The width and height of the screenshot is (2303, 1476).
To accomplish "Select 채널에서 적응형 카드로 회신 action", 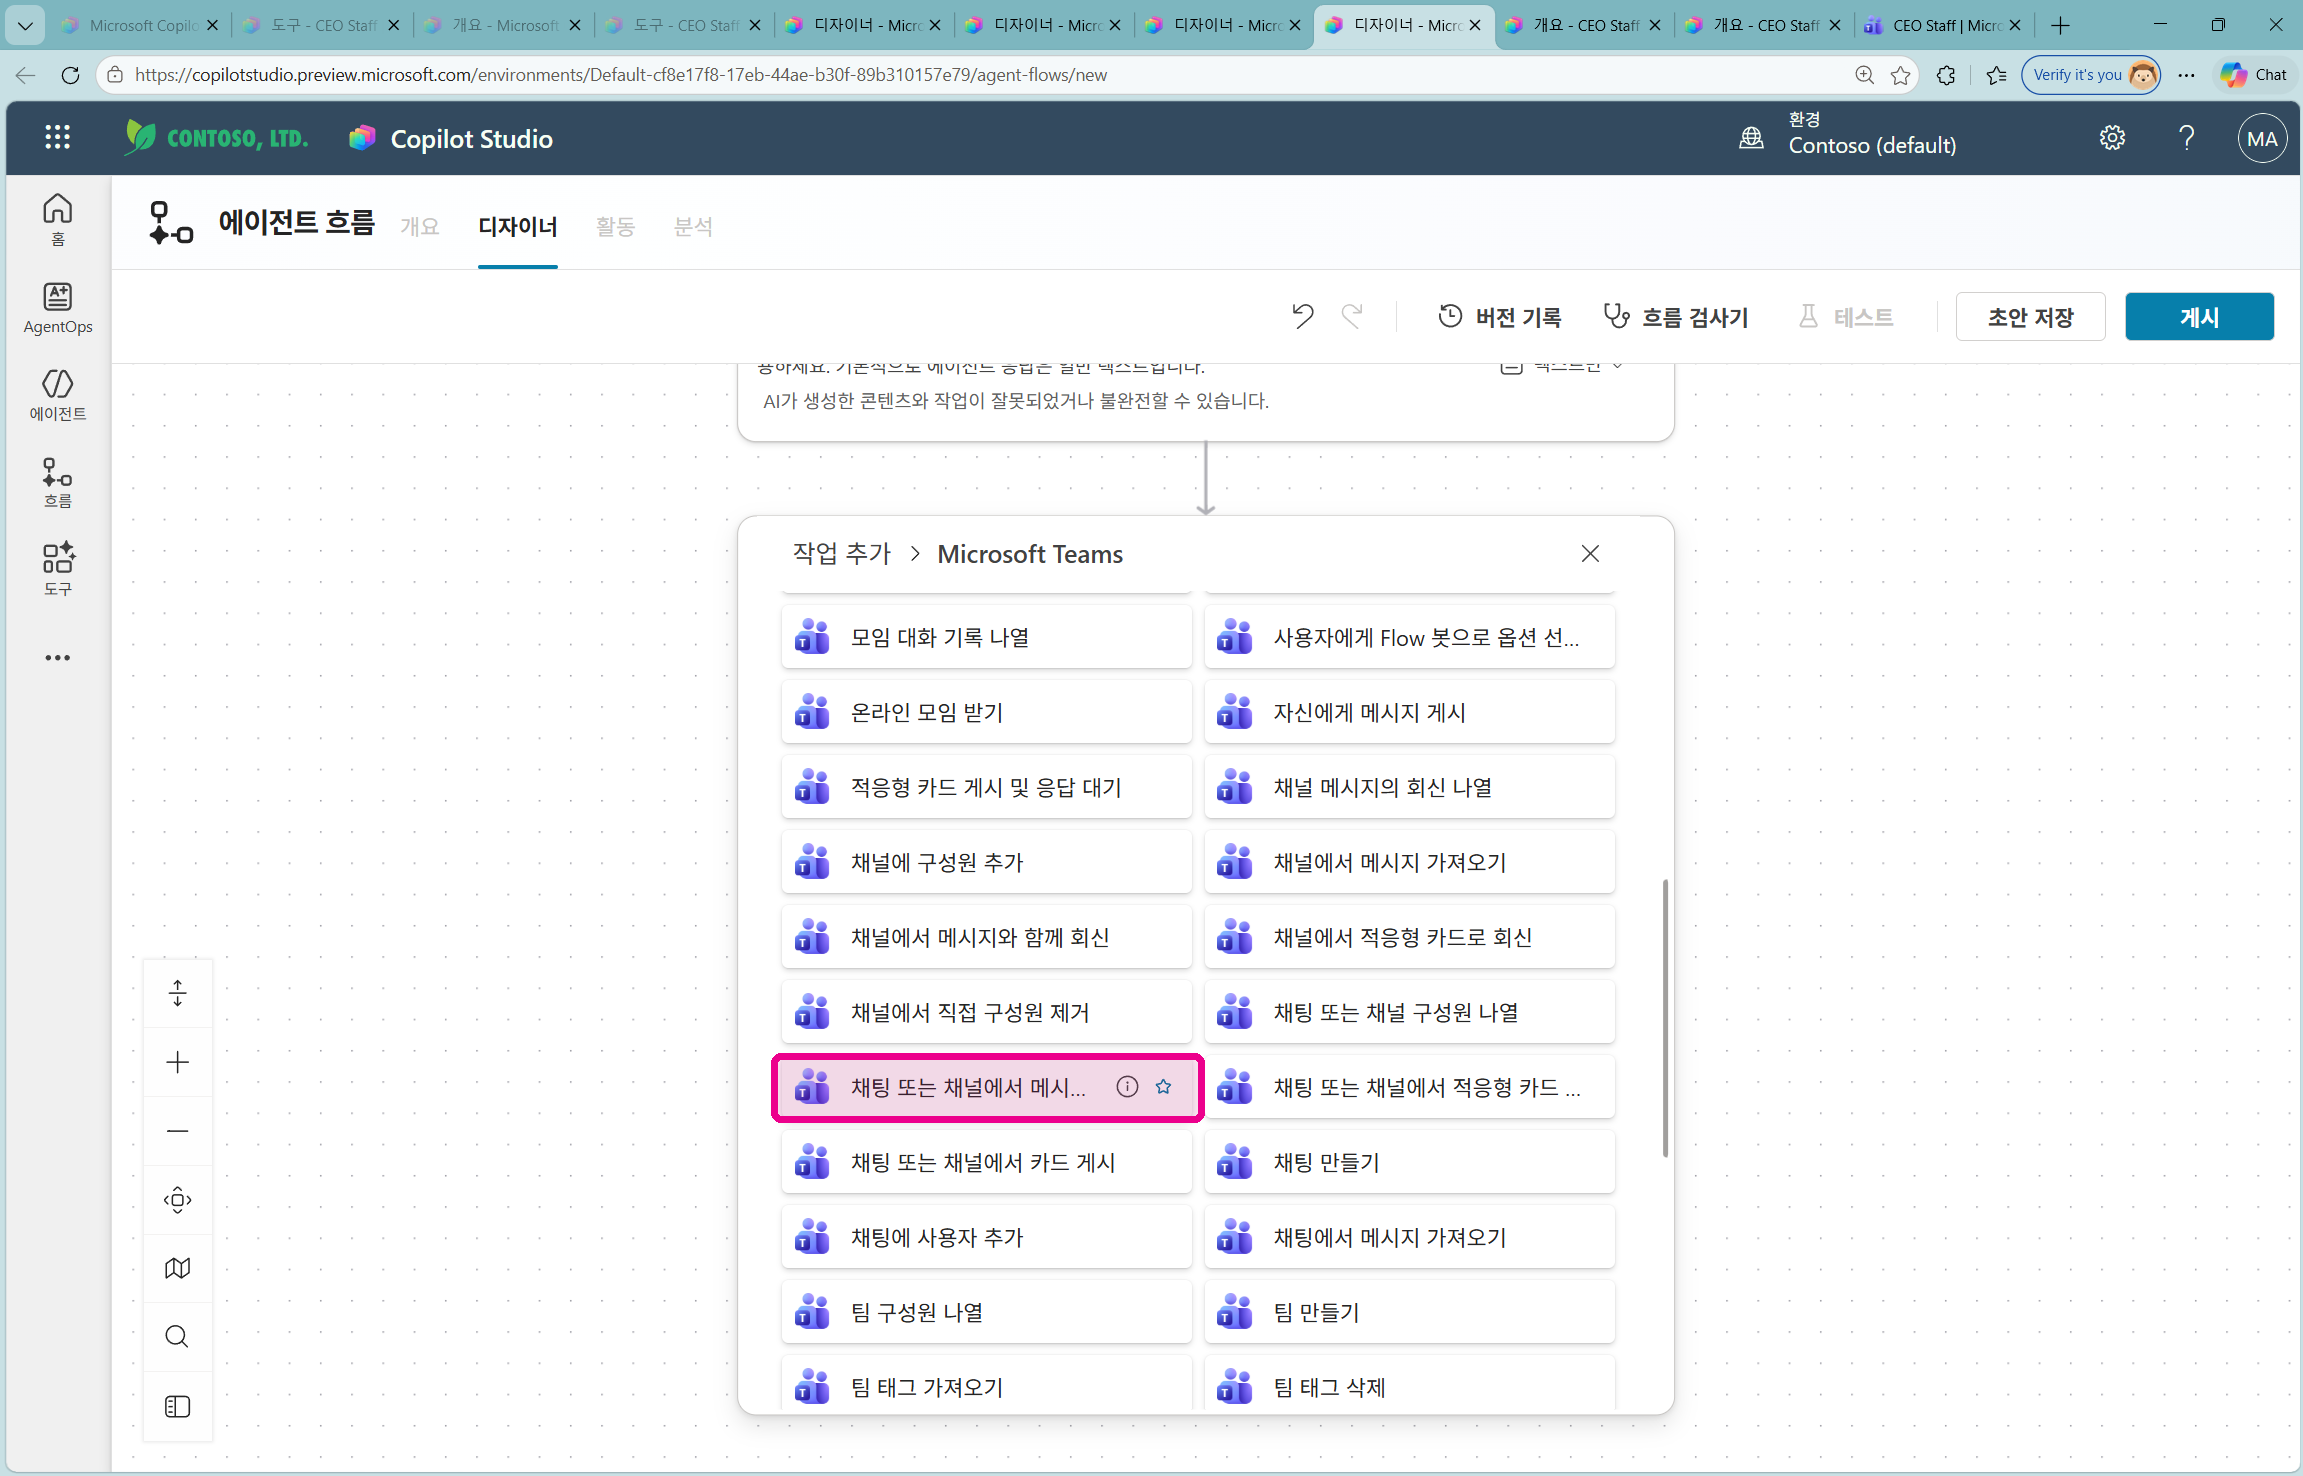I will click(1410, 937).
